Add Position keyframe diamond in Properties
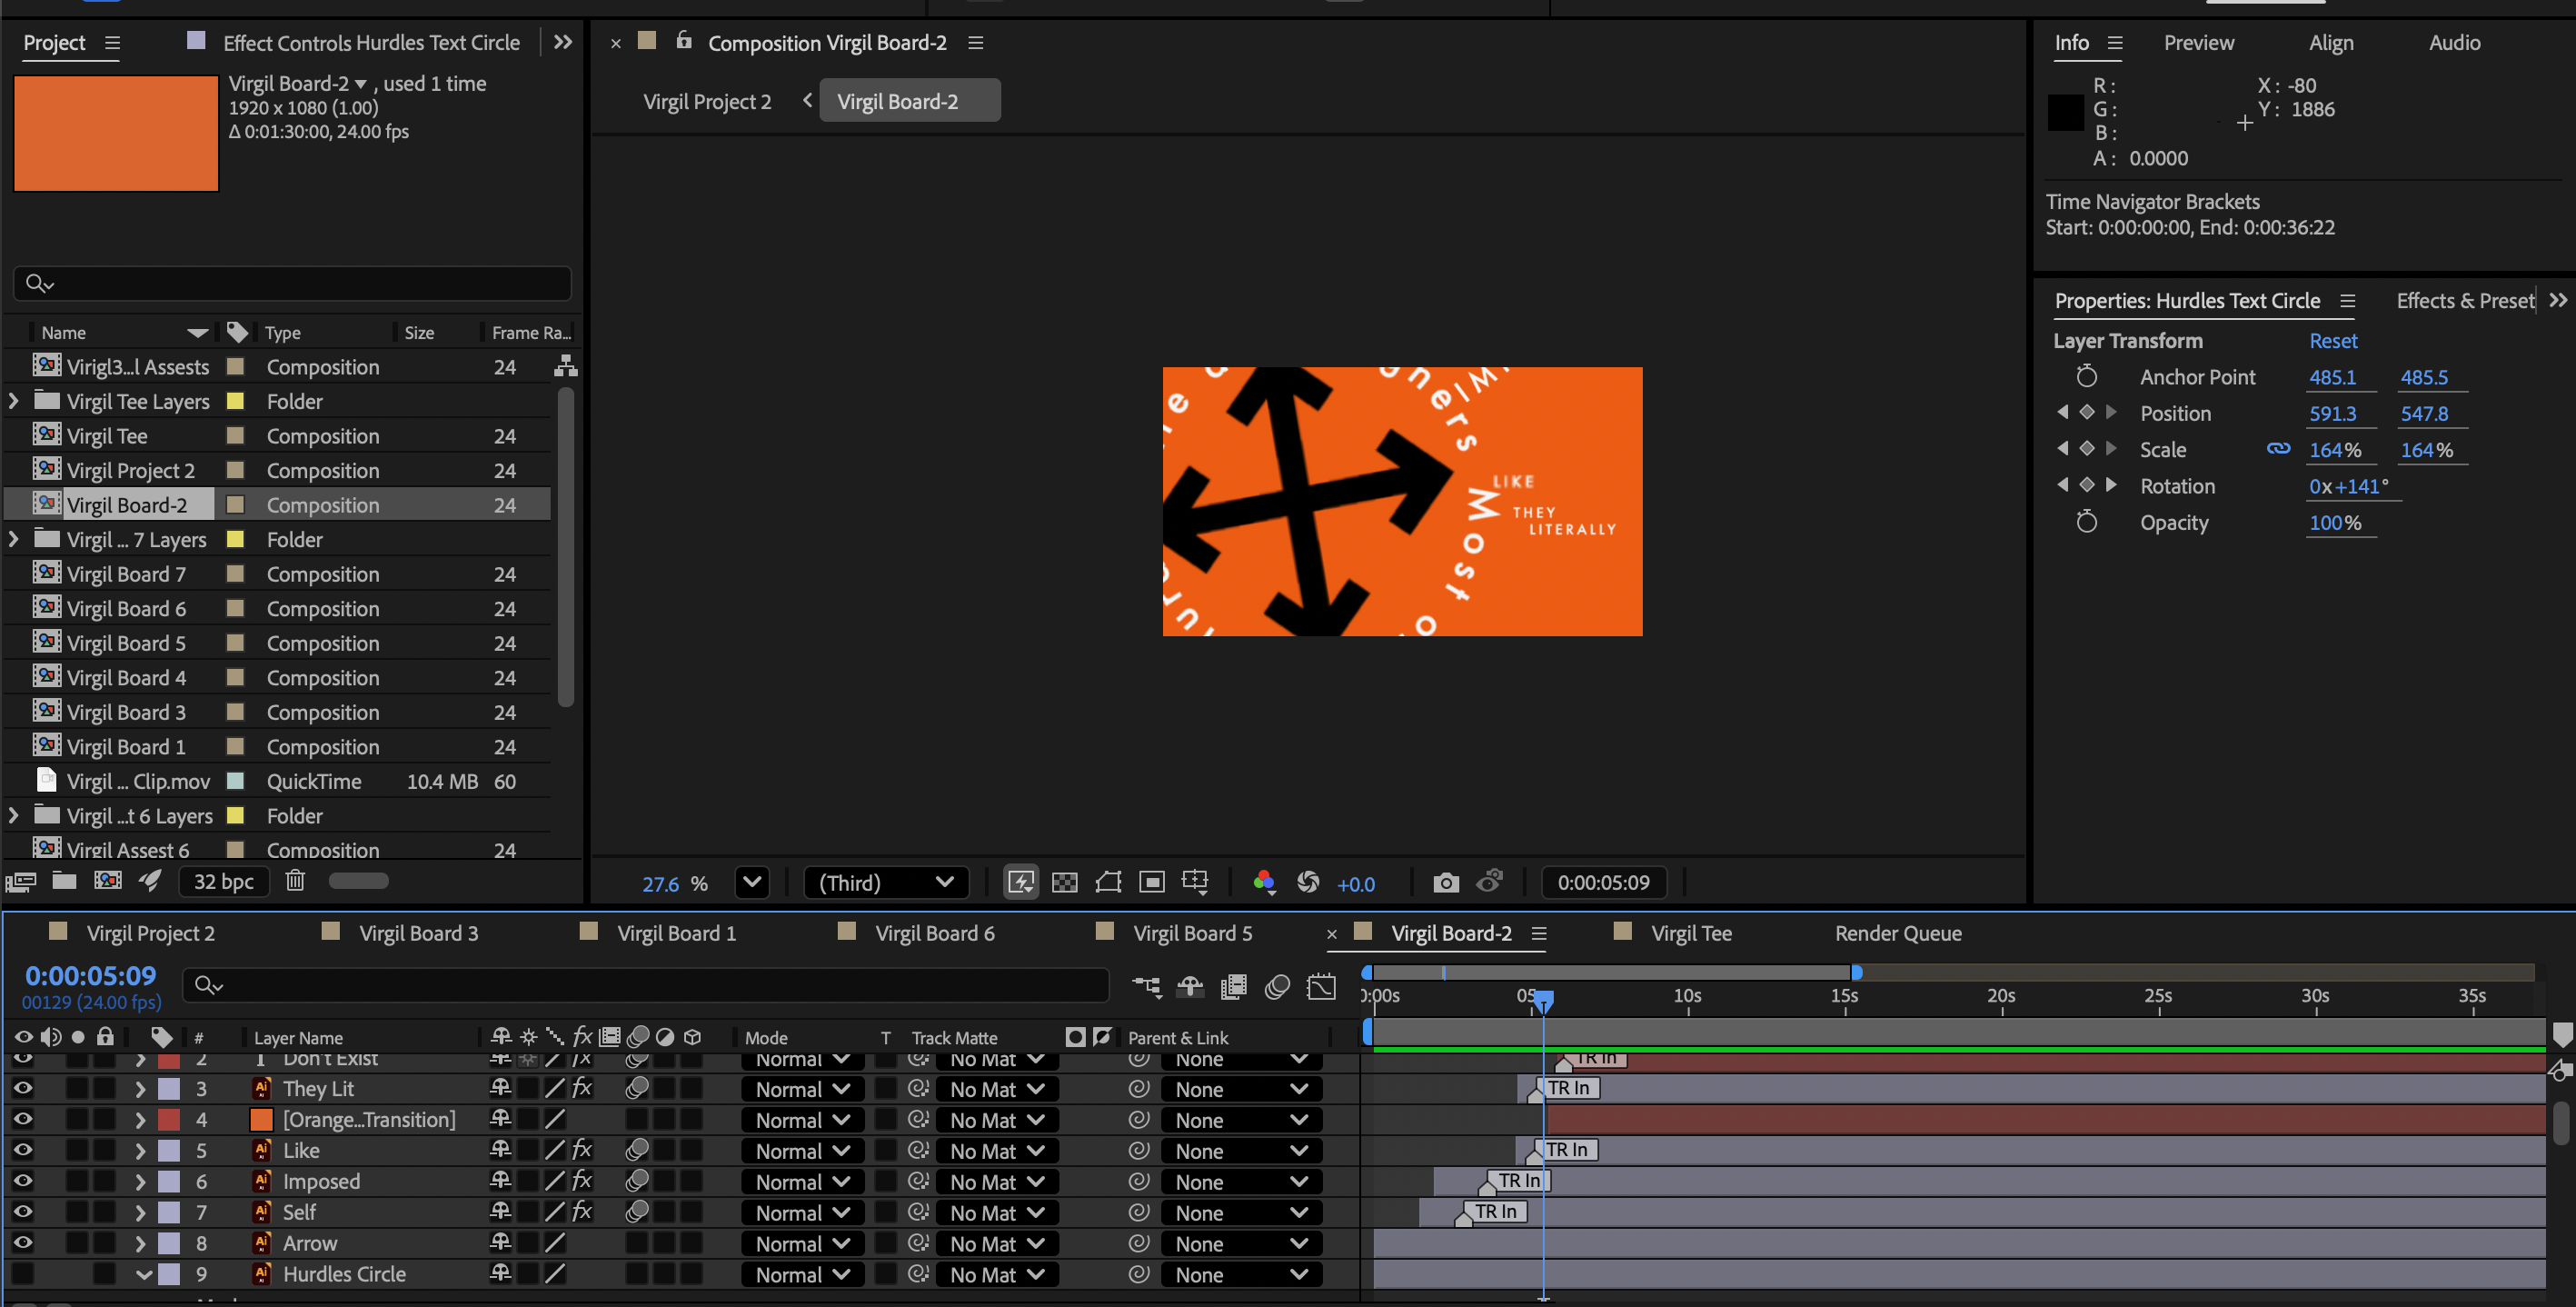The height and width of the screenshot is (1307, 2576). (x=2087, y=412)
